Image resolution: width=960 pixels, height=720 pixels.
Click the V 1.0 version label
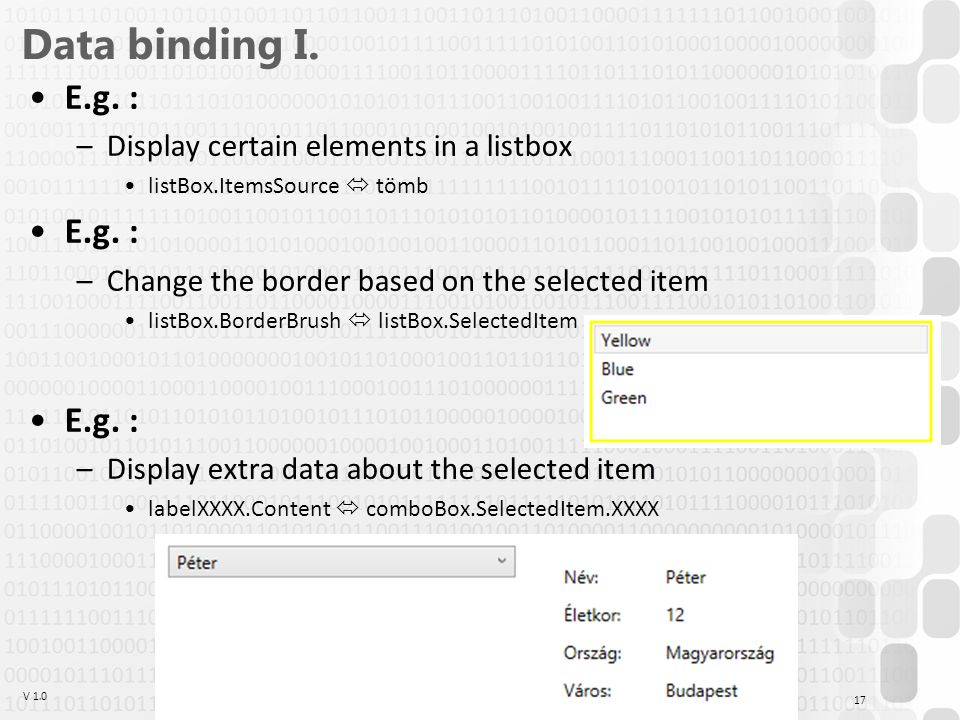(x=35, y=696)
